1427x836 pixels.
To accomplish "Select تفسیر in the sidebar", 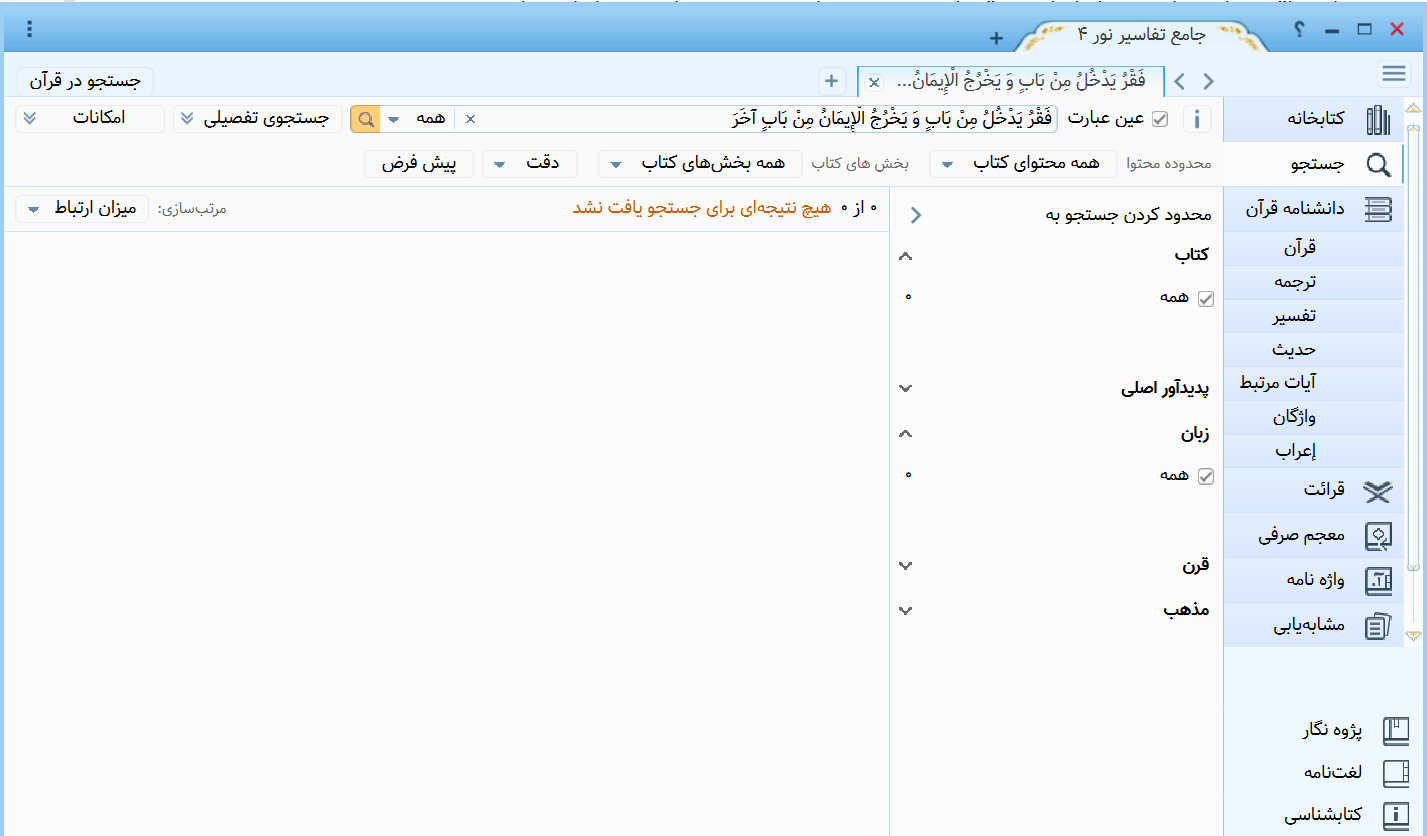I will tap(1294, 316).
